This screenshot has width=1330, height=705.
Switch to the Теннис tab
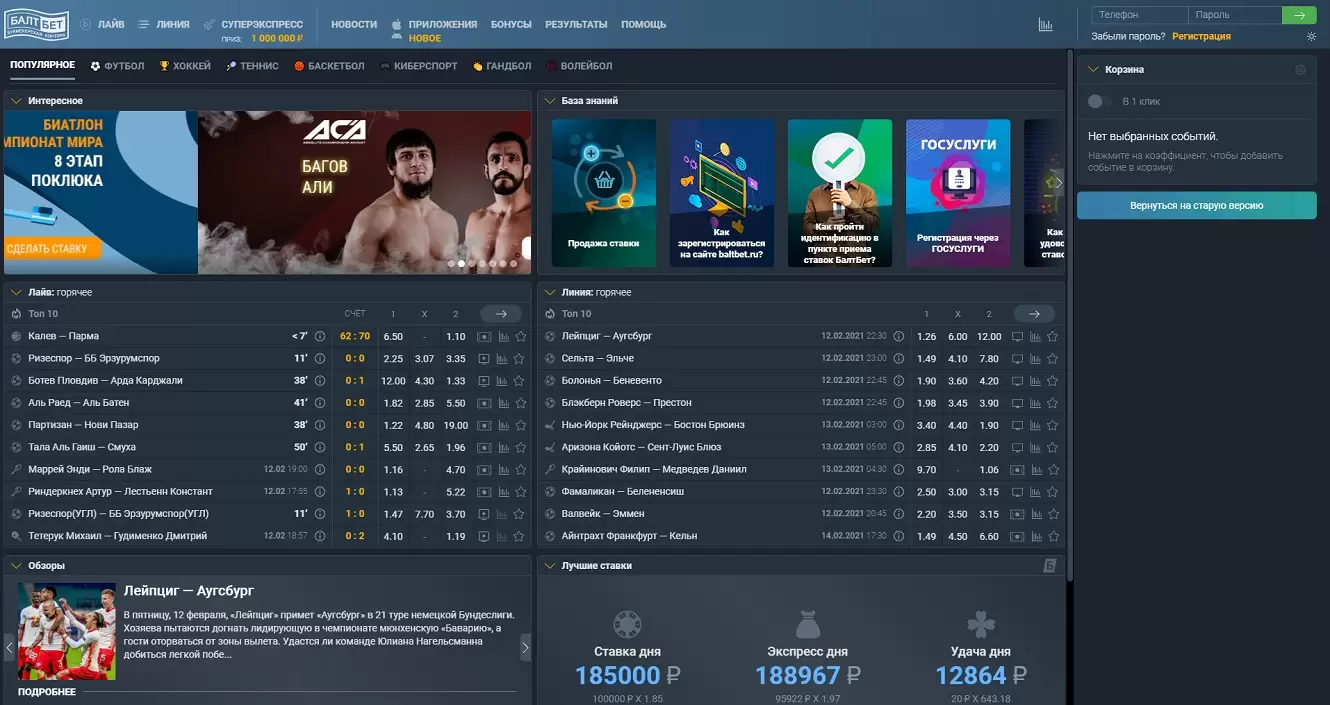[253, 66]
